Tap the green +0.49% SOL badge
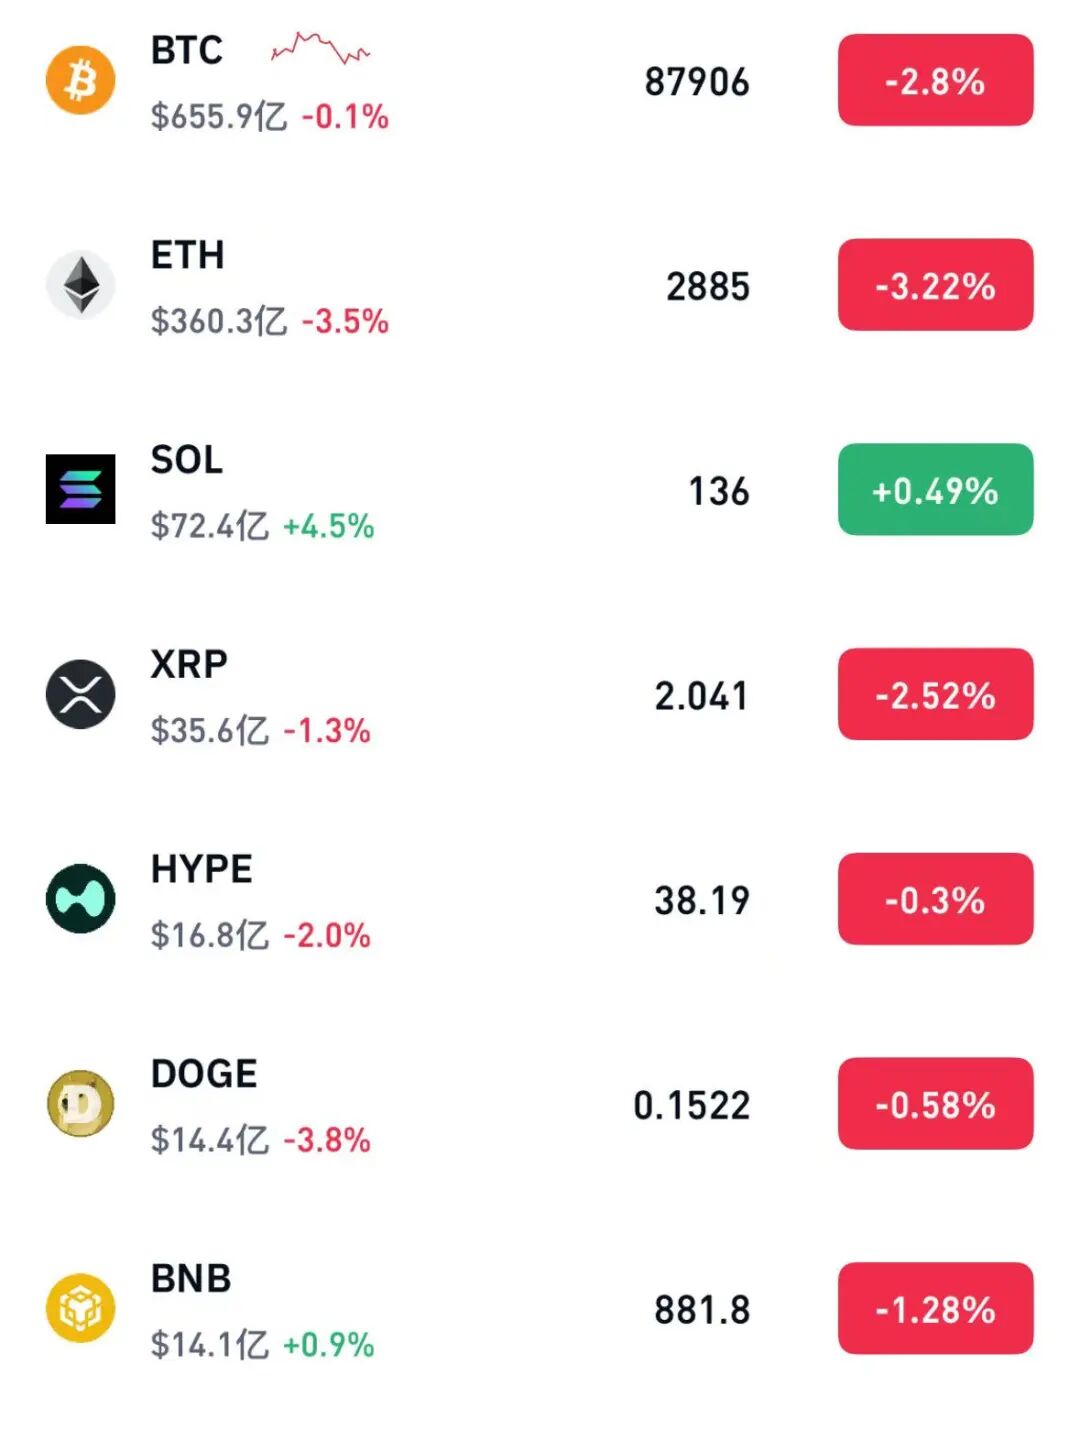Viewport: 1080px width, 1429px height. pos(935,489)
